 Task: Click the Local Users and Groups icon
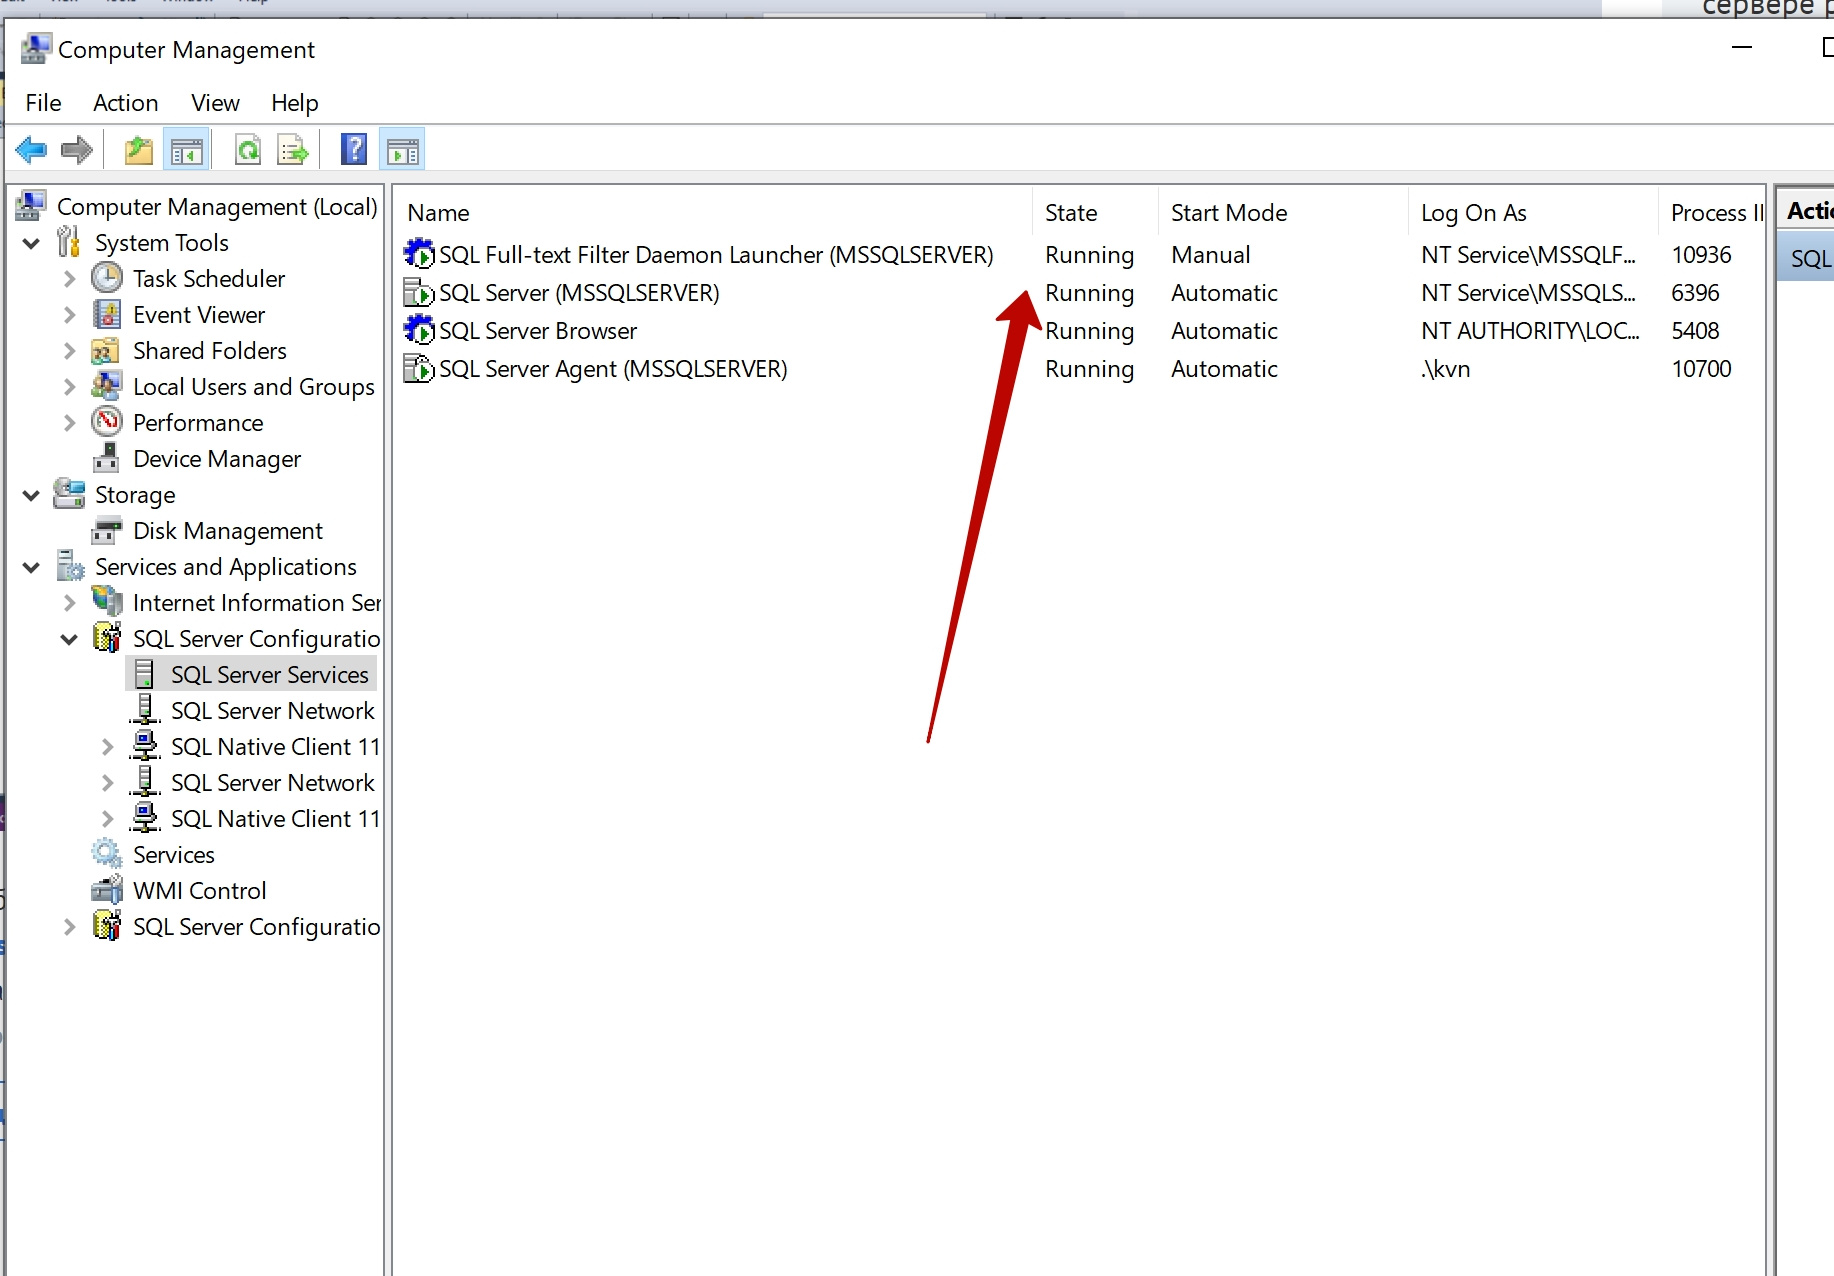click(x=107, y=386)
